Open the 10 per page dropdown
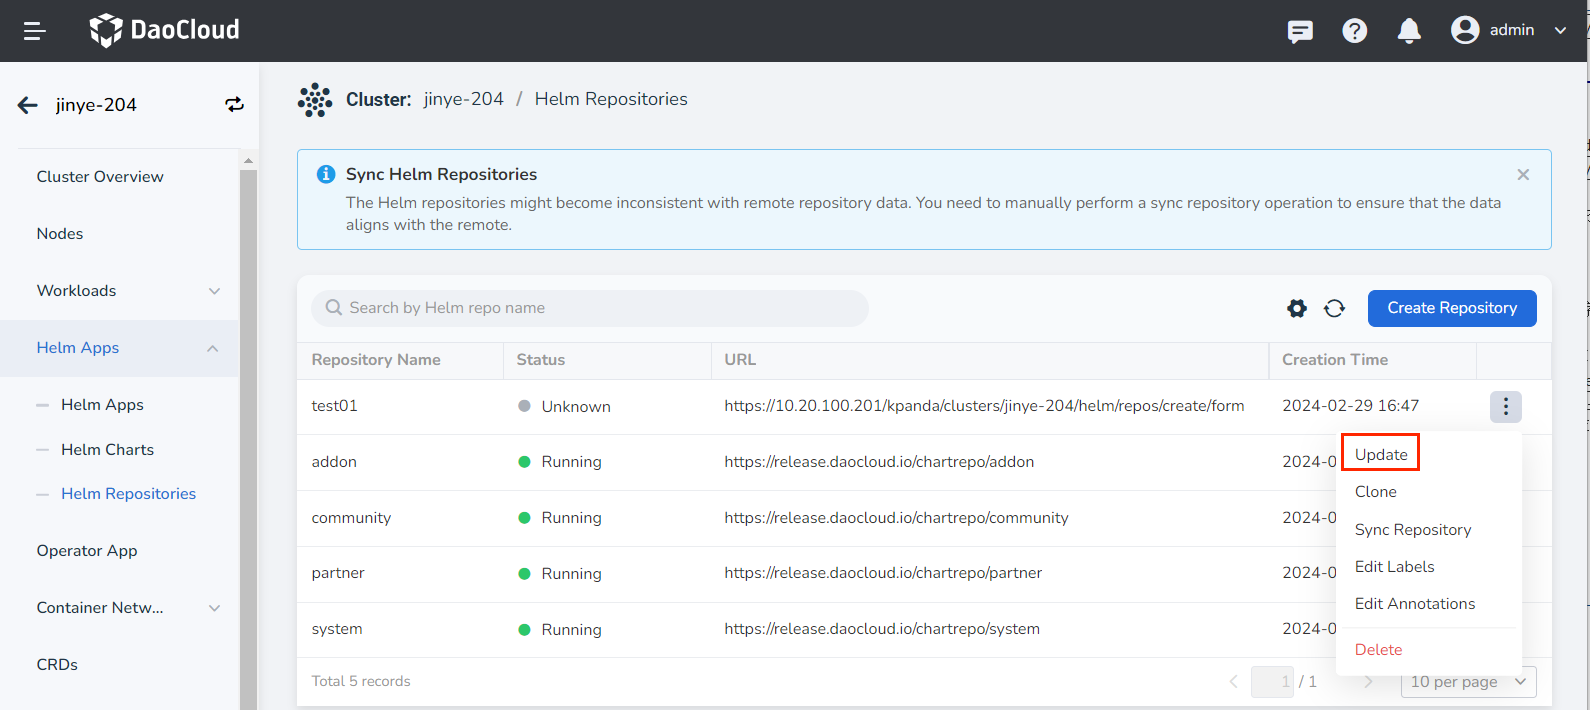This screenshot has width=1590, height=710. coord(1467,681)
